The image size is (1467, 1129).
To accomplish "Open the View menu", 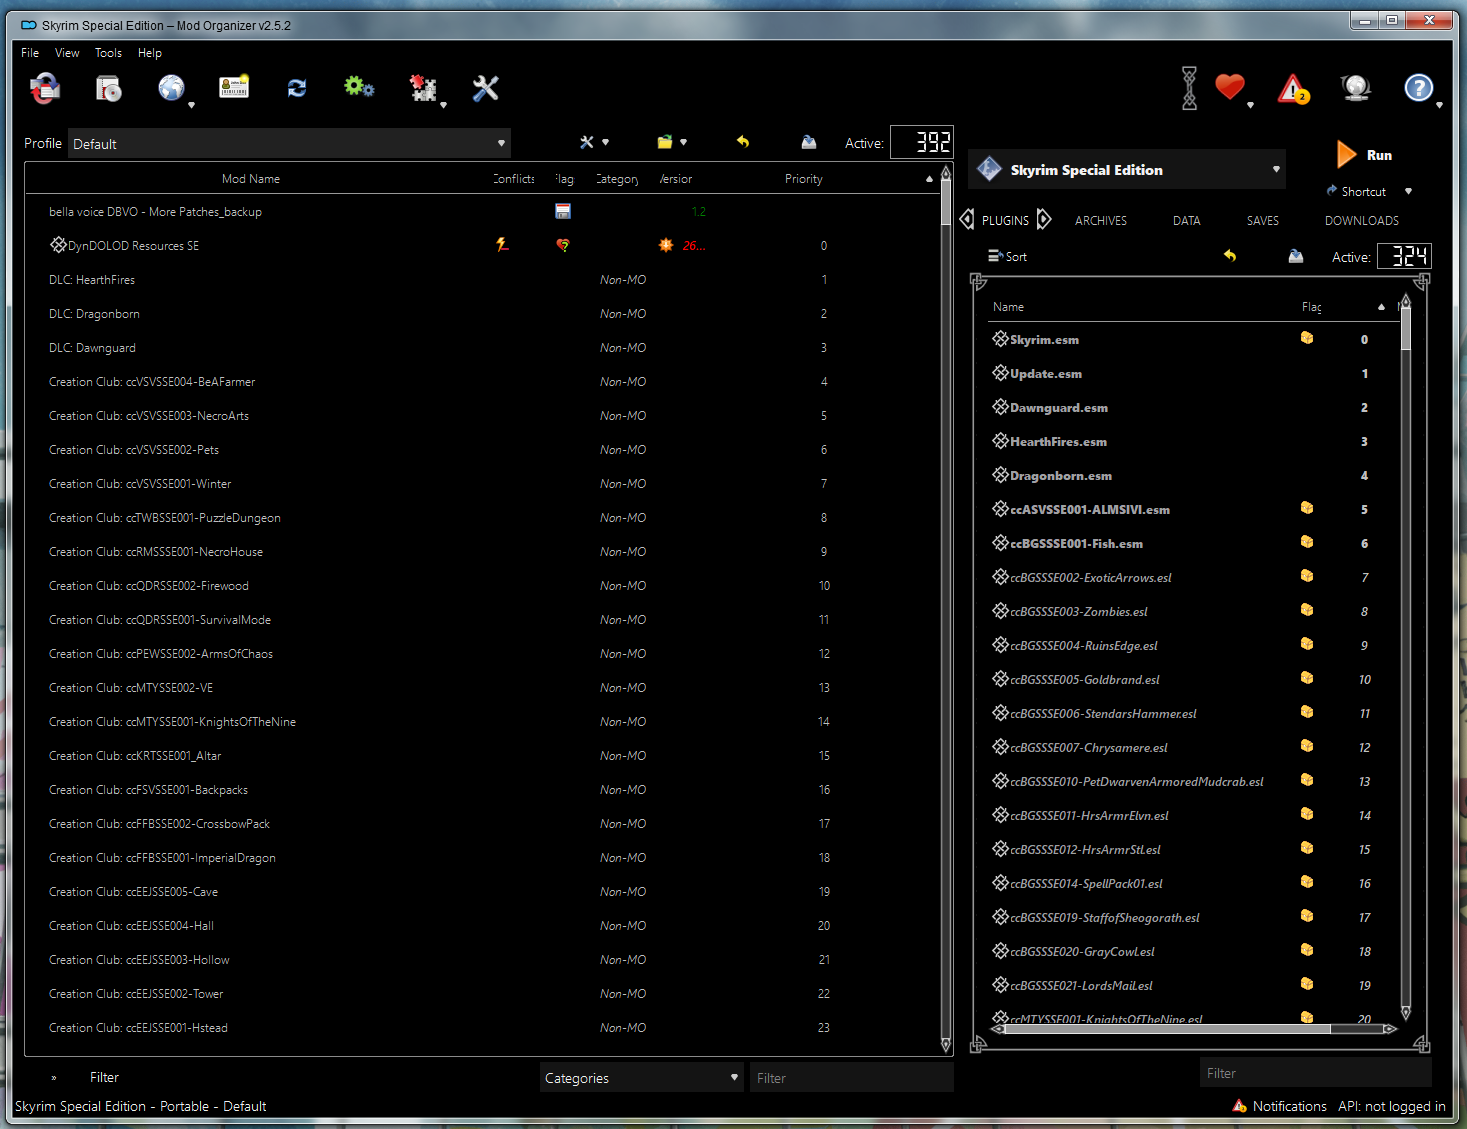I will click(x=67, y=53).
